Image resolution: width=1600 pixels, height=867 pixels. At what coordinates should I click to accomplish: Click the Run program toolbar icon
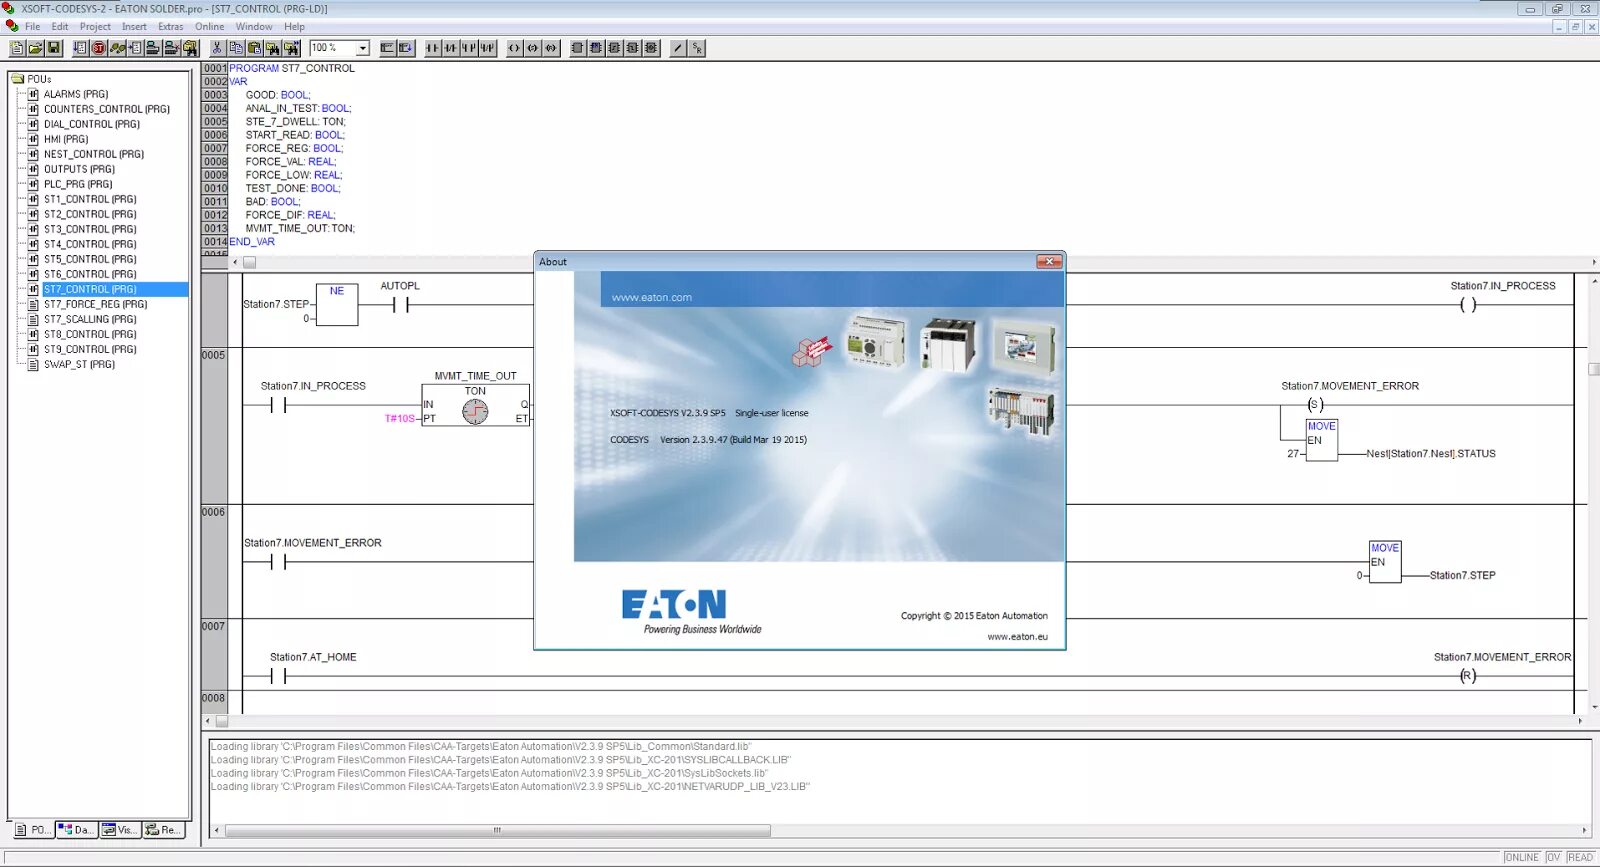[x=80, y=48]
